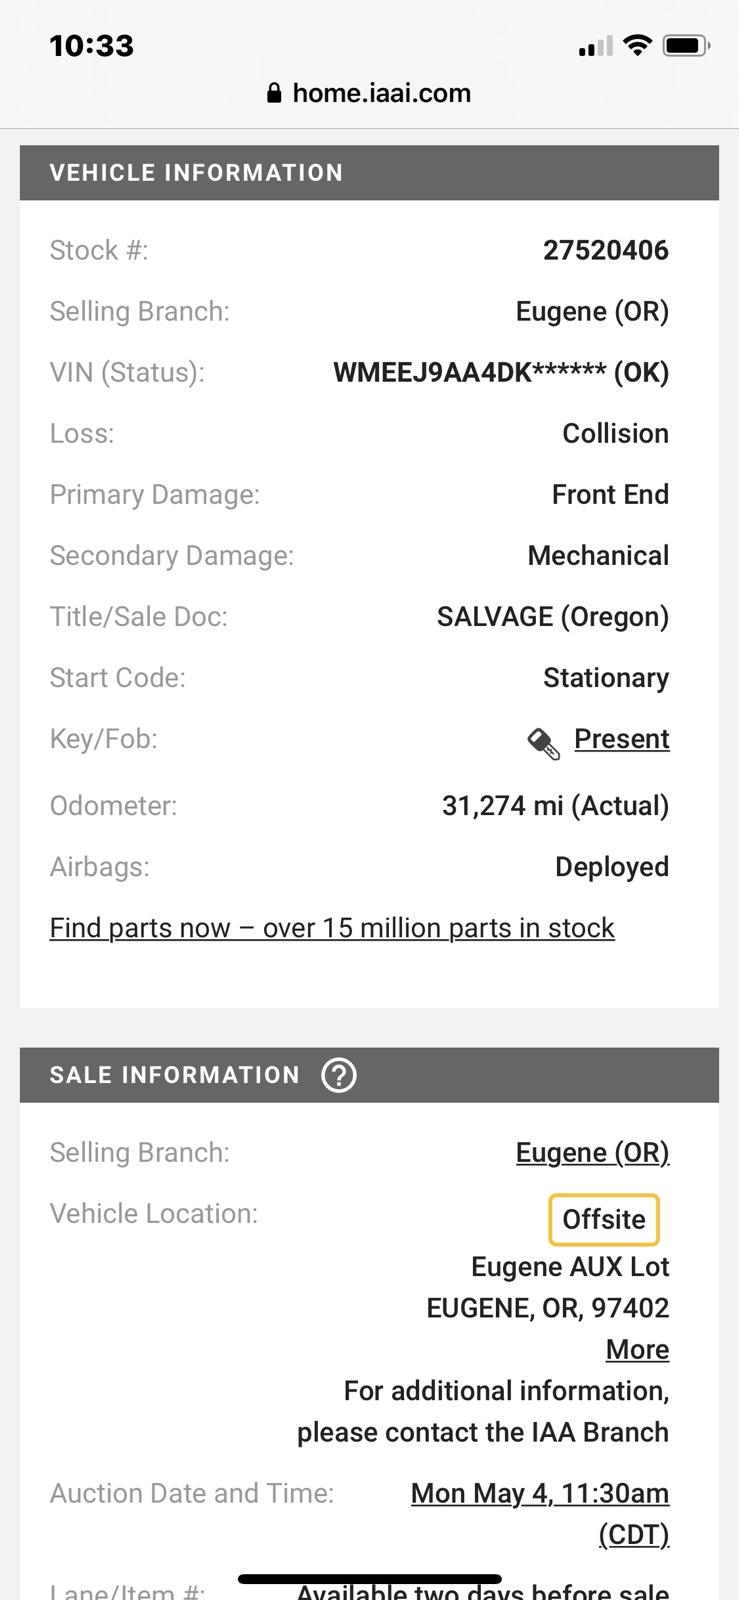This screenshot has width=739, height=1600.
Task: Click the key fob icon
Action: pos(543,742)
